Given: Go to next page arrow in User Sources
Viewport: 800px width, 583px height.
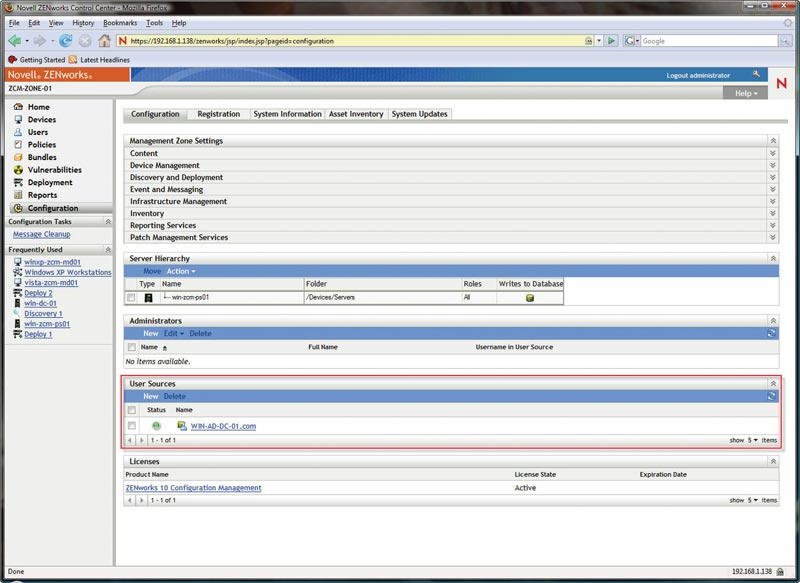Looking at the screenshot, I should click(x=142, y=440).
